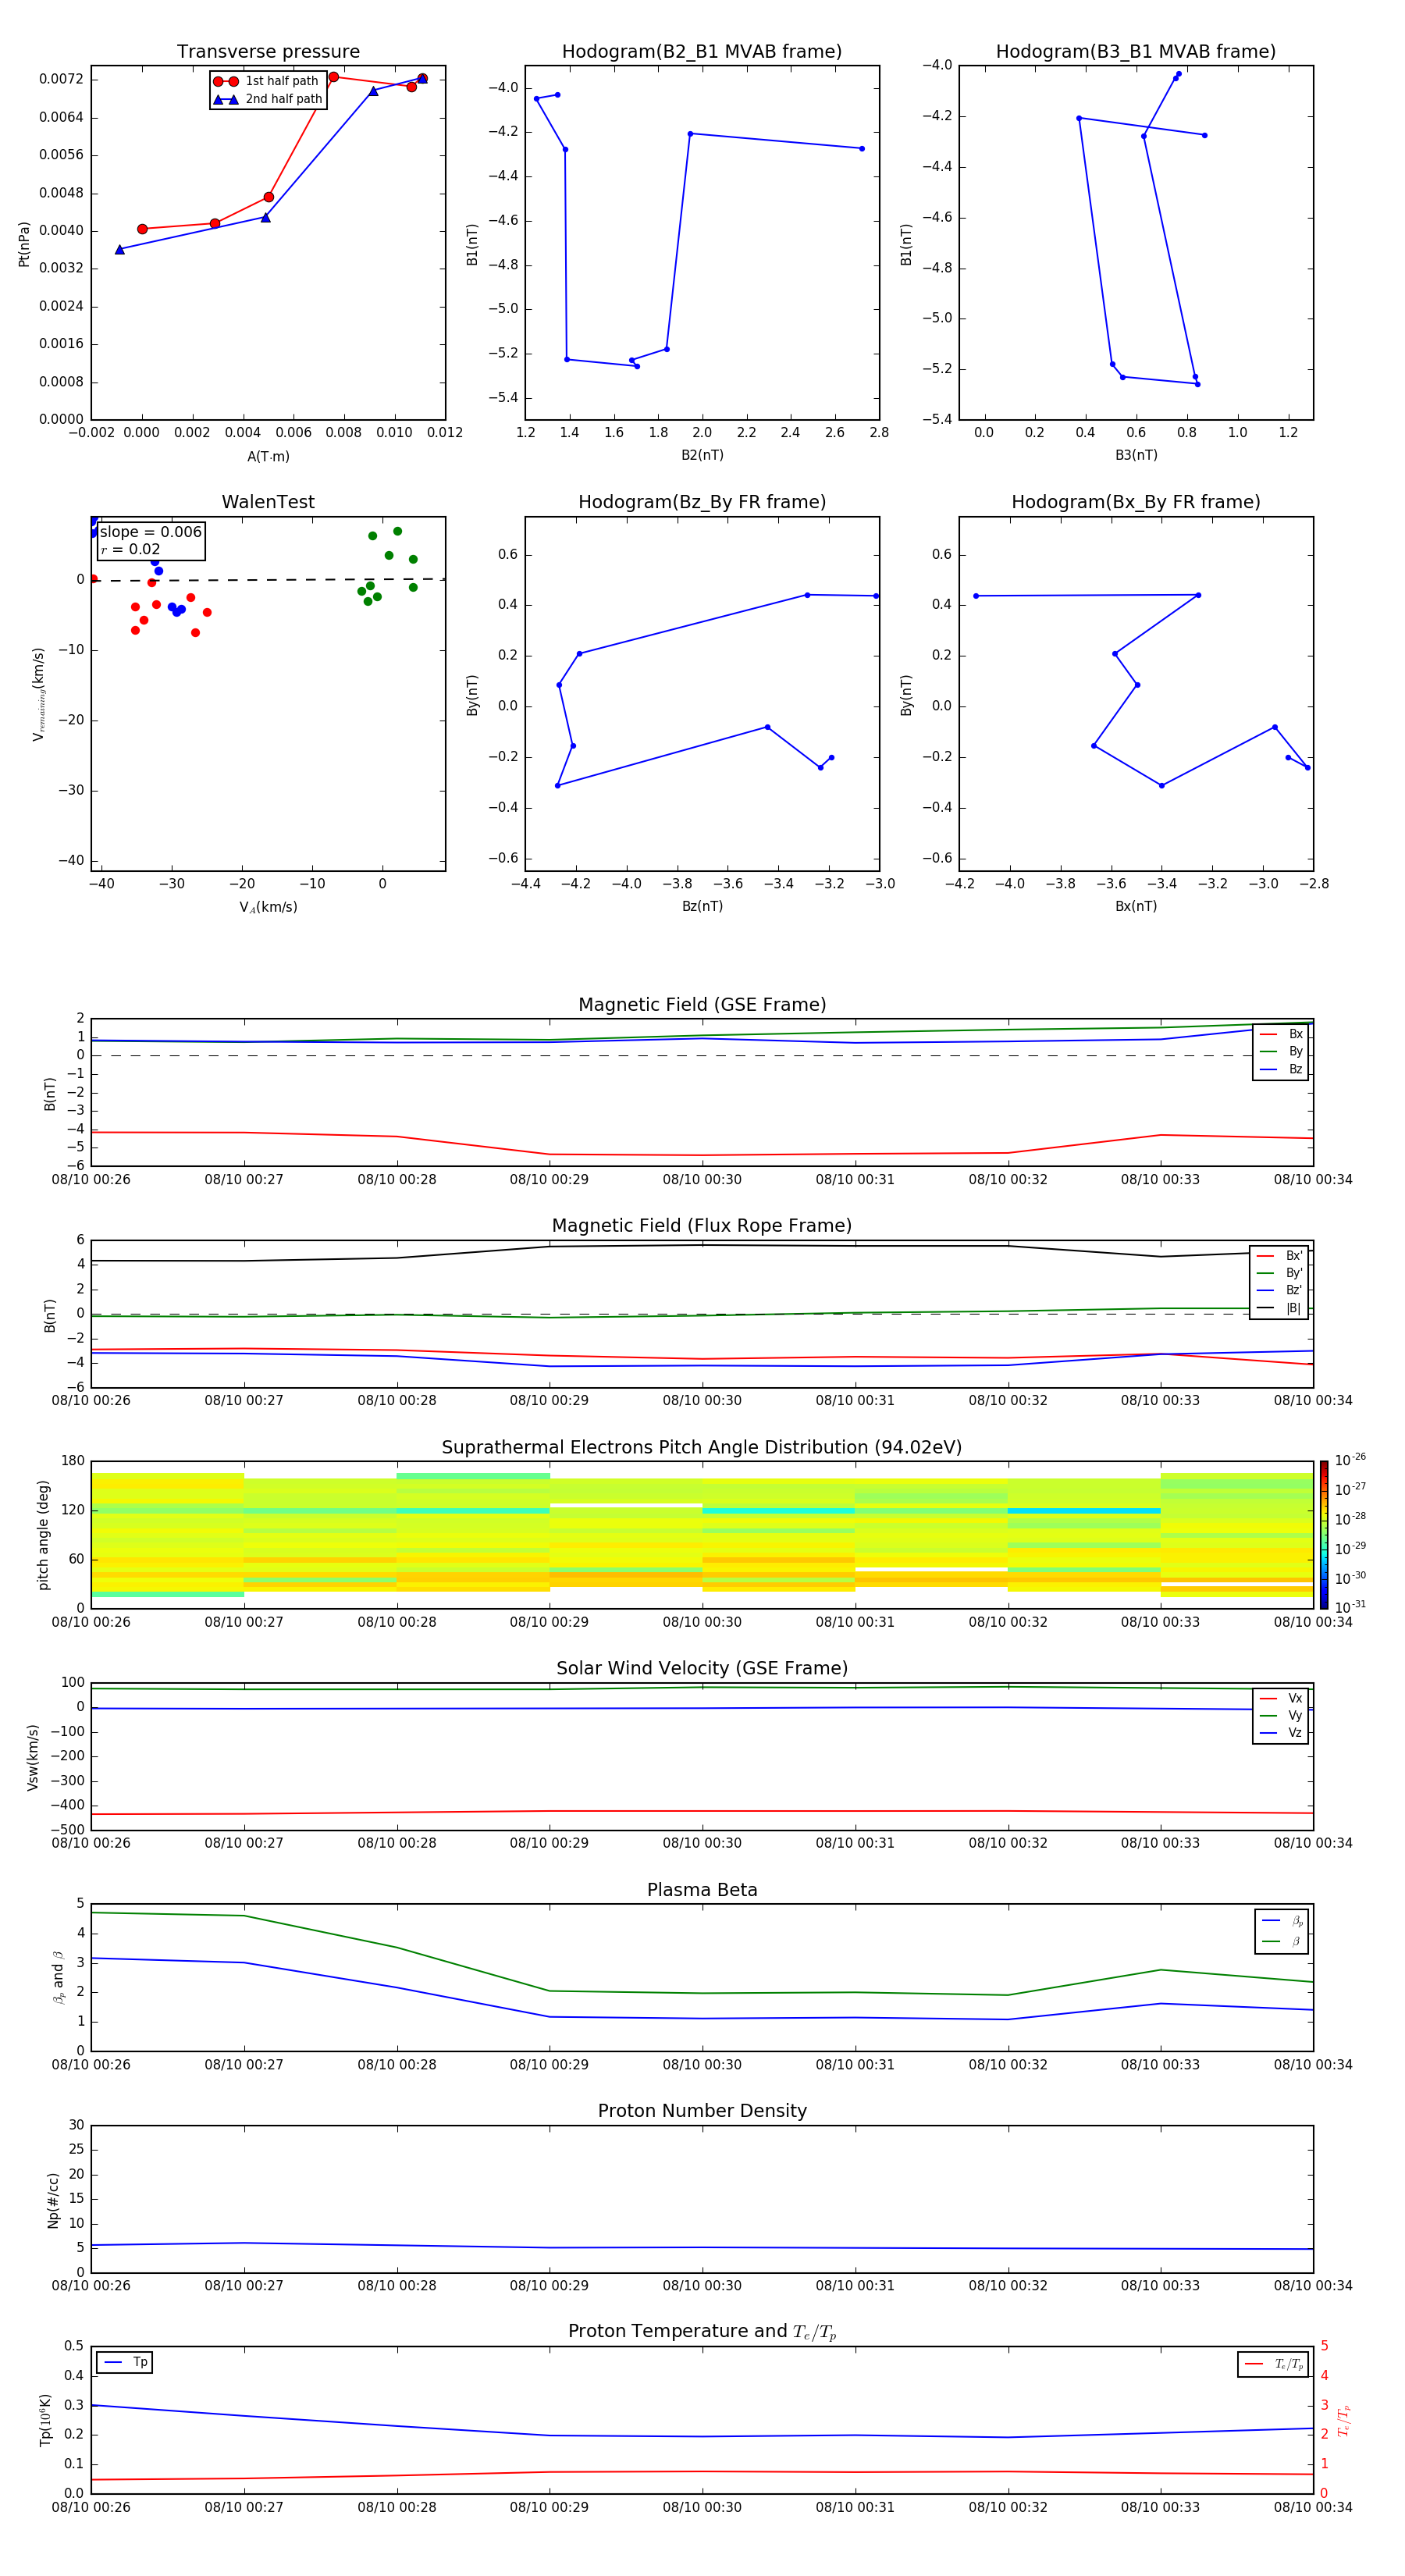Click the 'Te/Tp' legend entry in temperature plot
The image size is (1405, 2576).
point(1273,2364)
